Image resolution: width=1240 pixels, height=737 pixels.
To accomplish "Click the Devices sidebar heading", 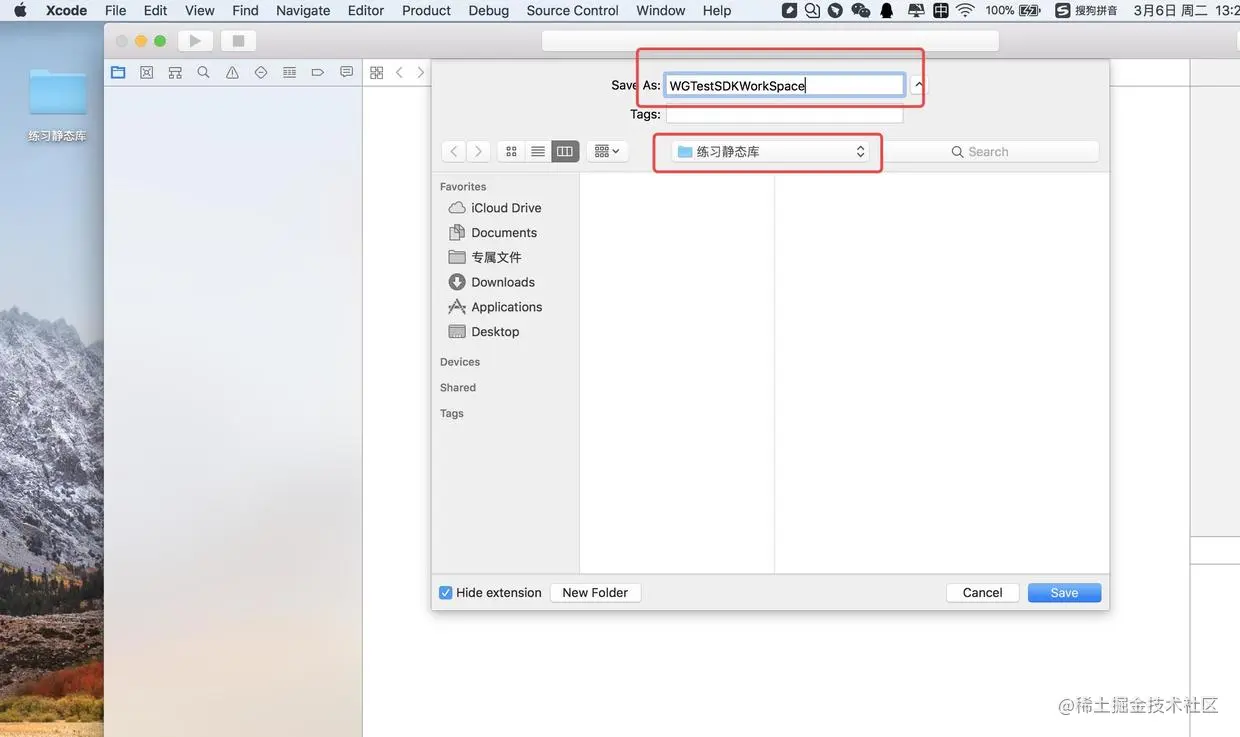I will click(x=460, y=362).
